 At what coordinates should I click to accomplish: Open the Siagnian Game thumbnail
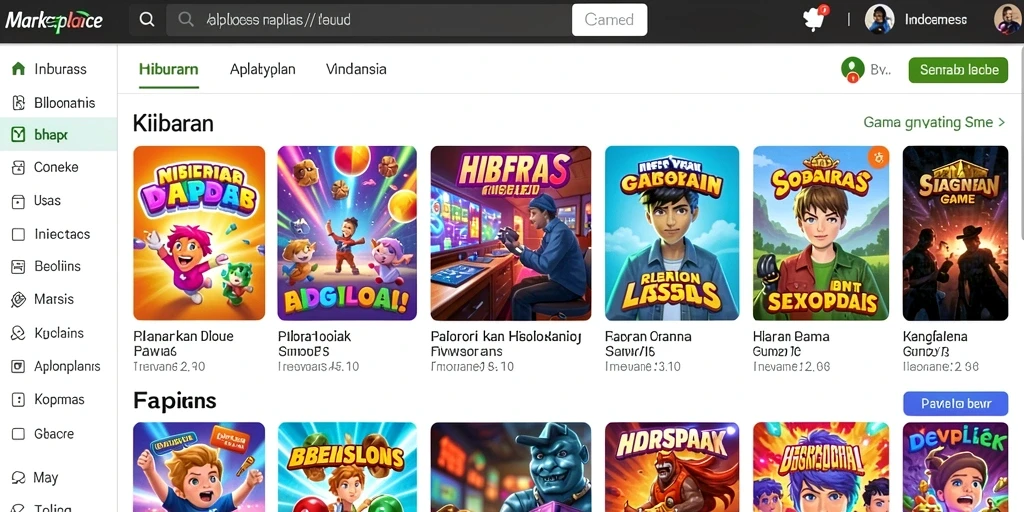(955, 233)
